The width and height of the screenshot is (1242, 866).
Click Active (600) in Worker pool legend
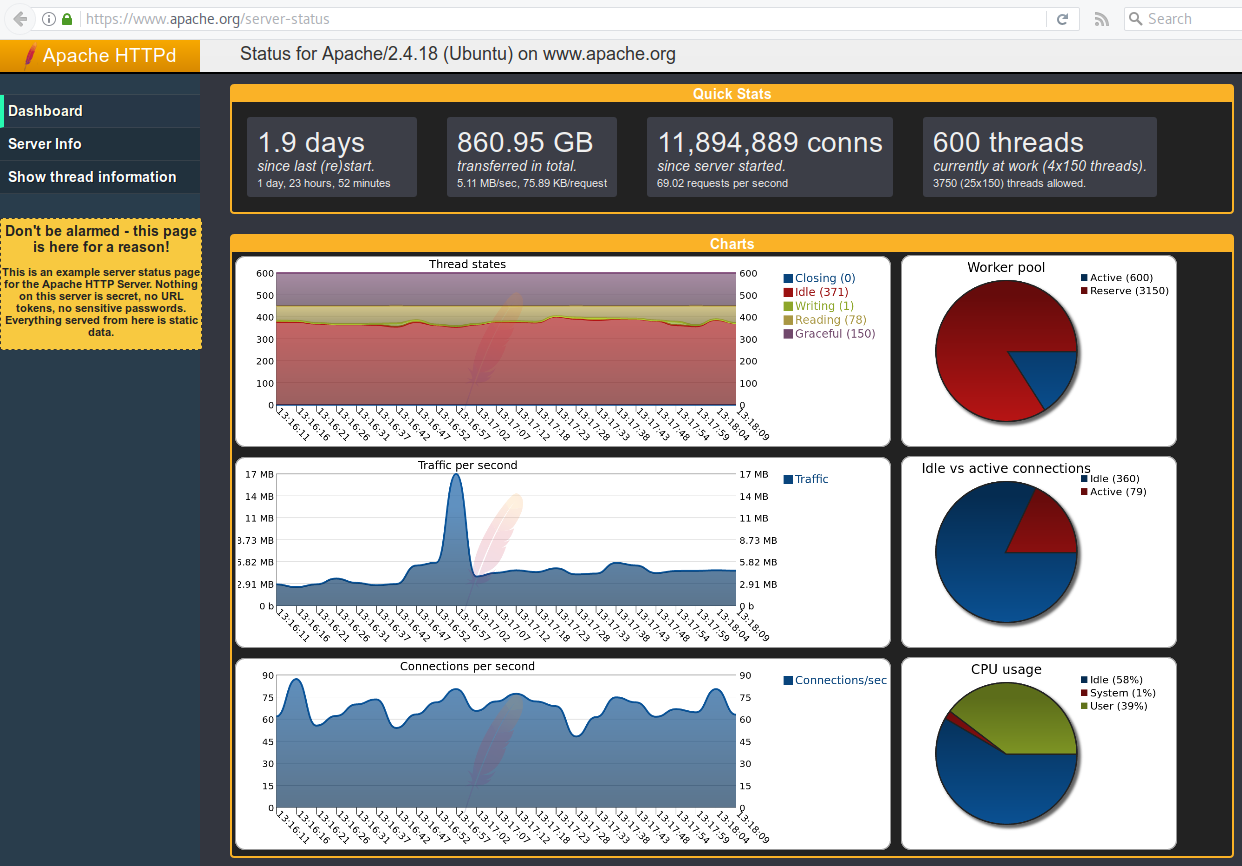1116,278
